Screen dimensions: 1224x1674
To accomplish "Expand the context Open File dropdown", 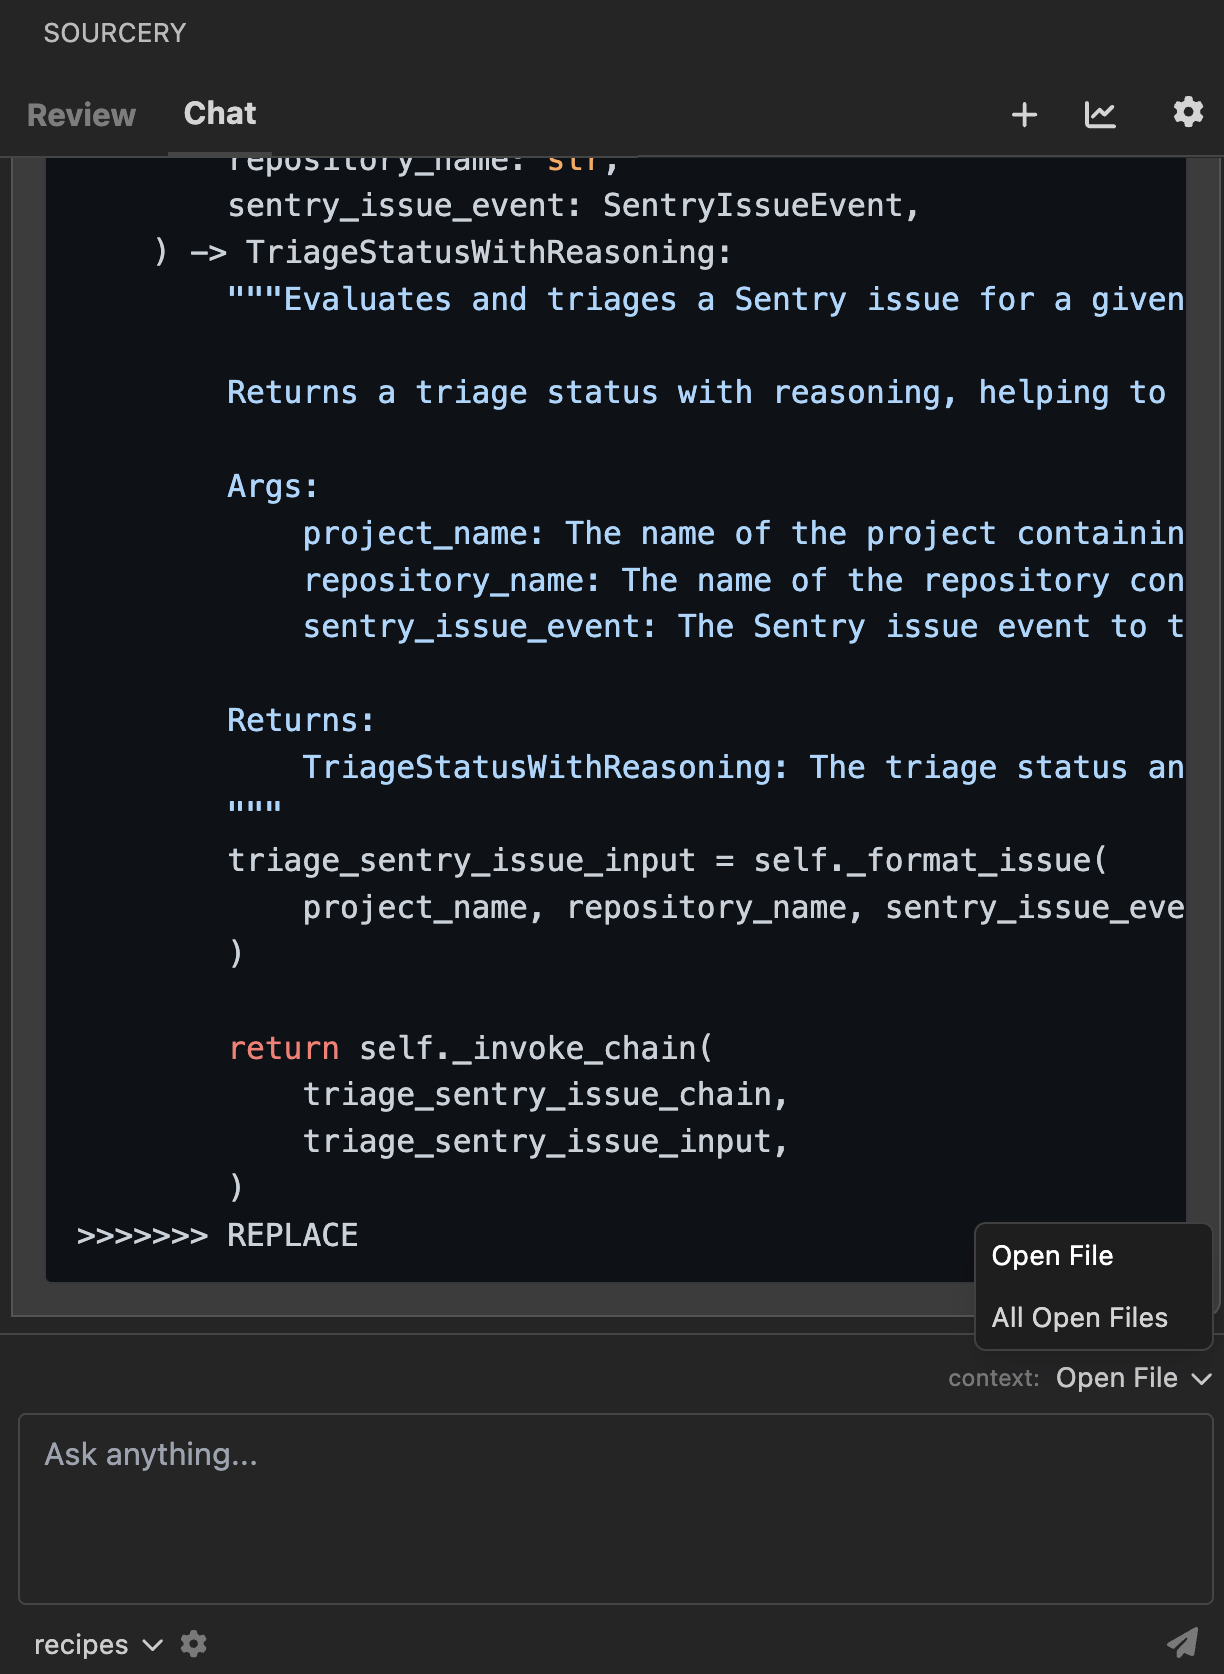I will coord(1116,1378).
